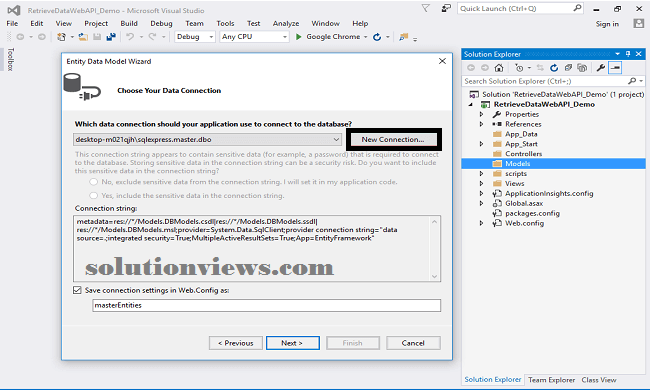
Task: Click the masterEntities name input field
Action: pyautogui.click(x=267, y=306)
